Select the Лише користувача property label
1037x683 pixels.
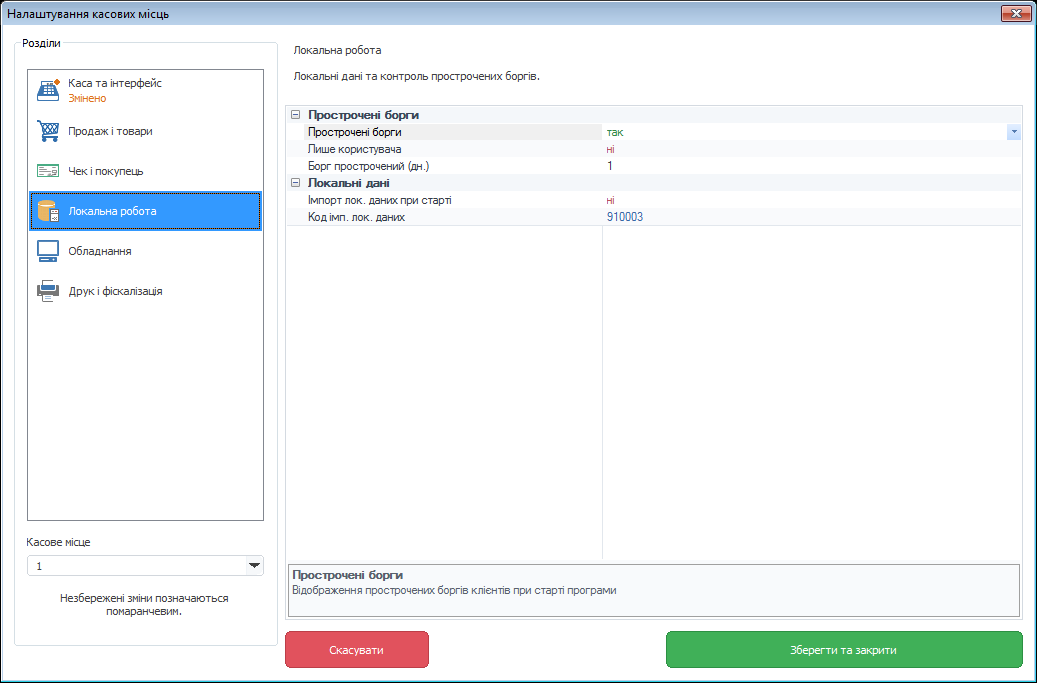coord(354,149)
